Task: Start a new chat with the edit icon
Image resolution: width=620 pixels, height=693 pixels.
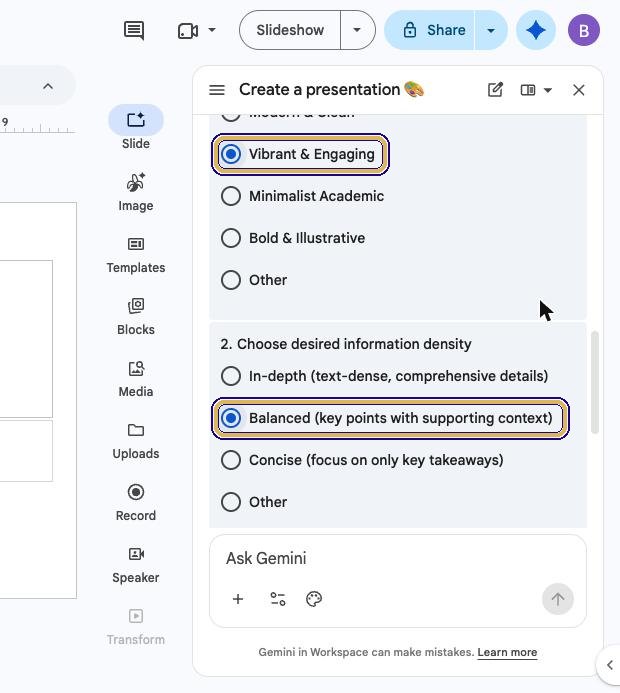Action: (x=495, y=90)
